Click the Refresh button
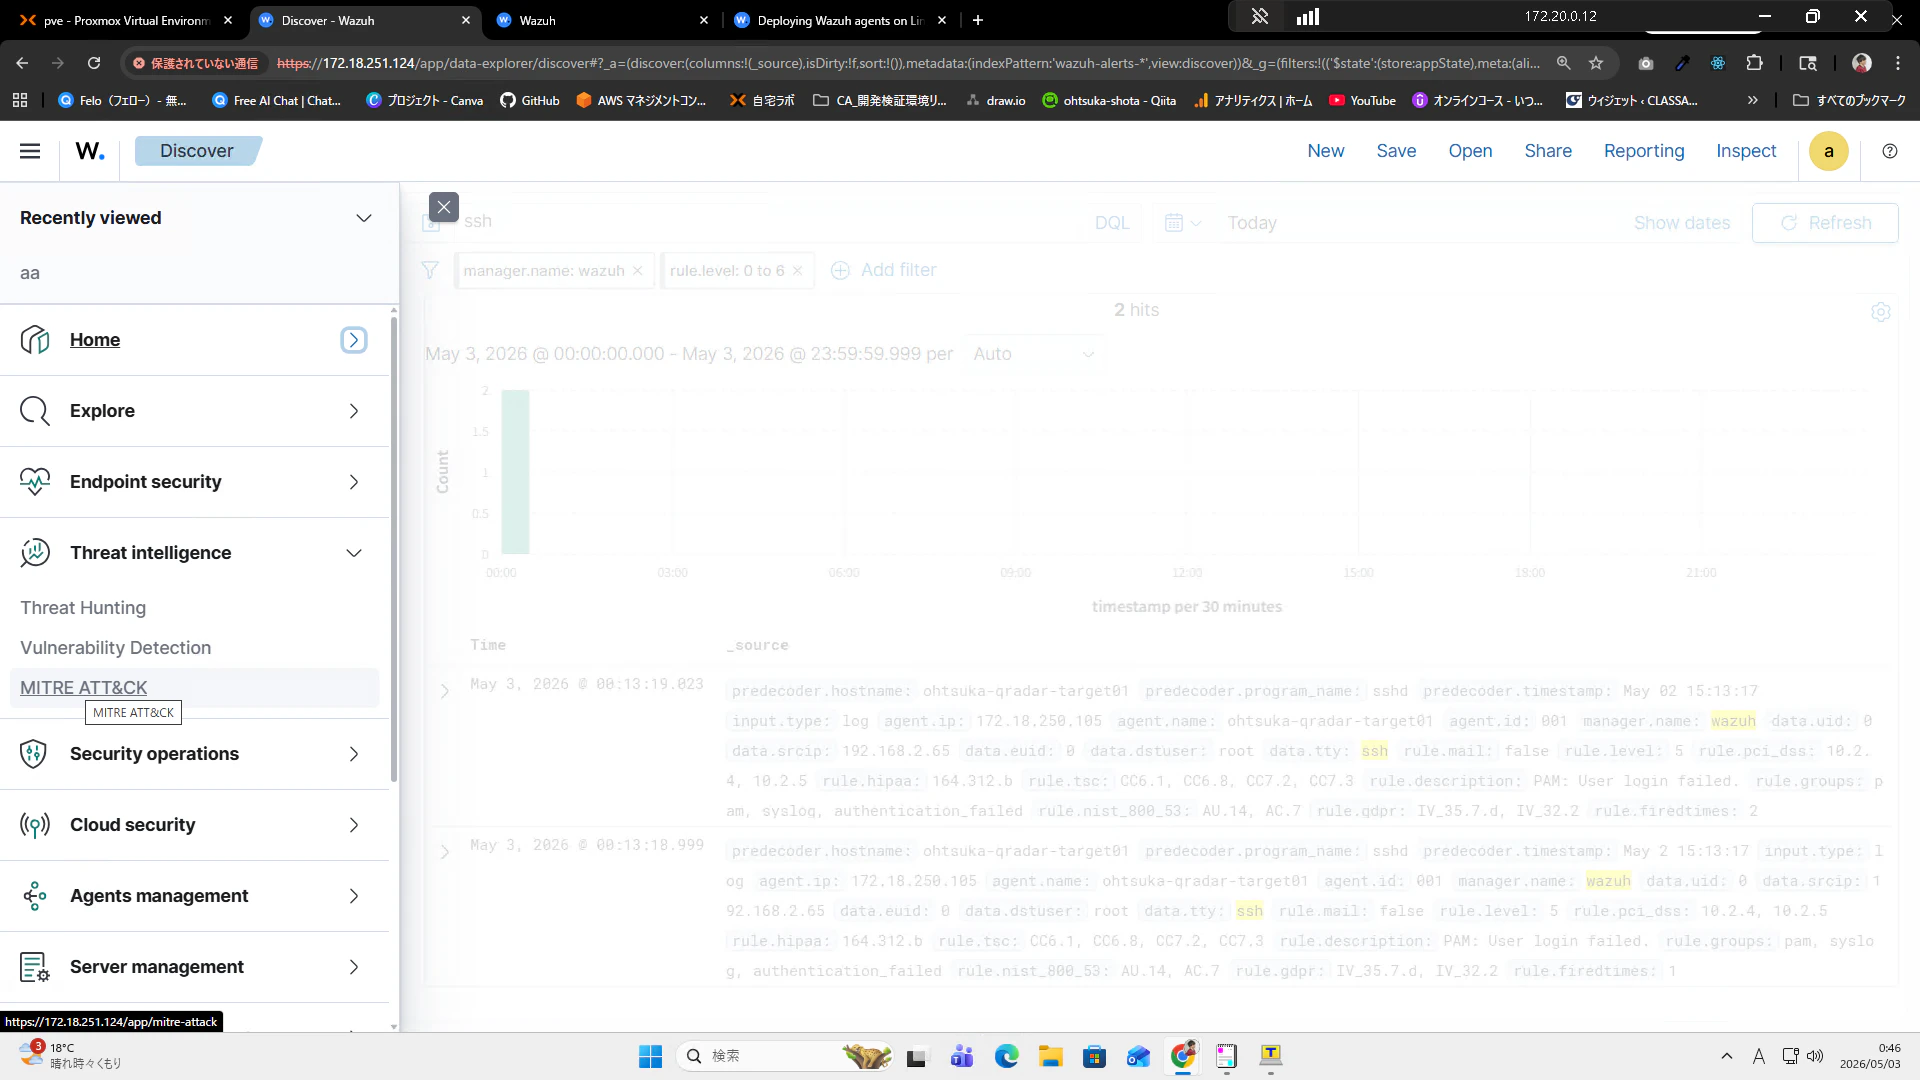Screen dimensions: 1920x1080 [x=1825, y=223]
